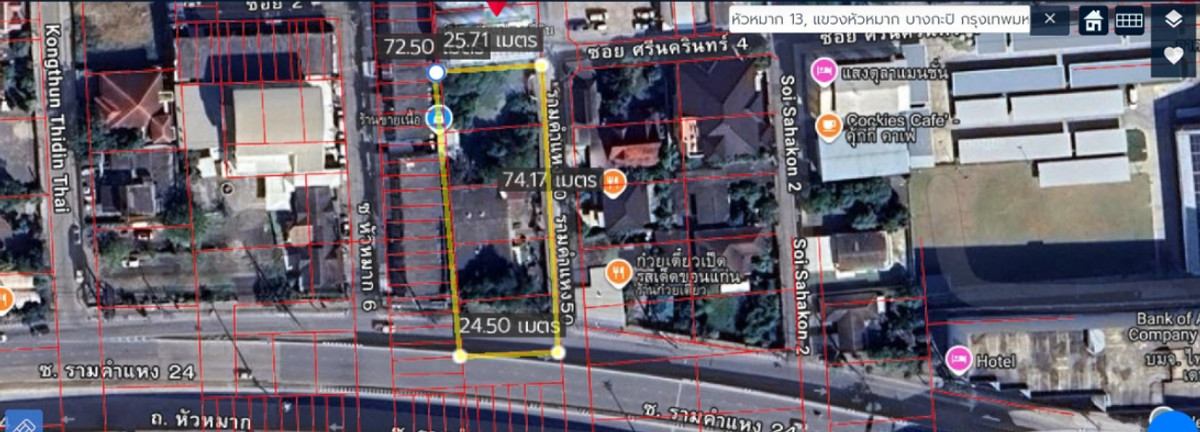Viewport: 1200px width, 432px height.
Task: Click the pink Hotel marker
Action: click(958, 358)
